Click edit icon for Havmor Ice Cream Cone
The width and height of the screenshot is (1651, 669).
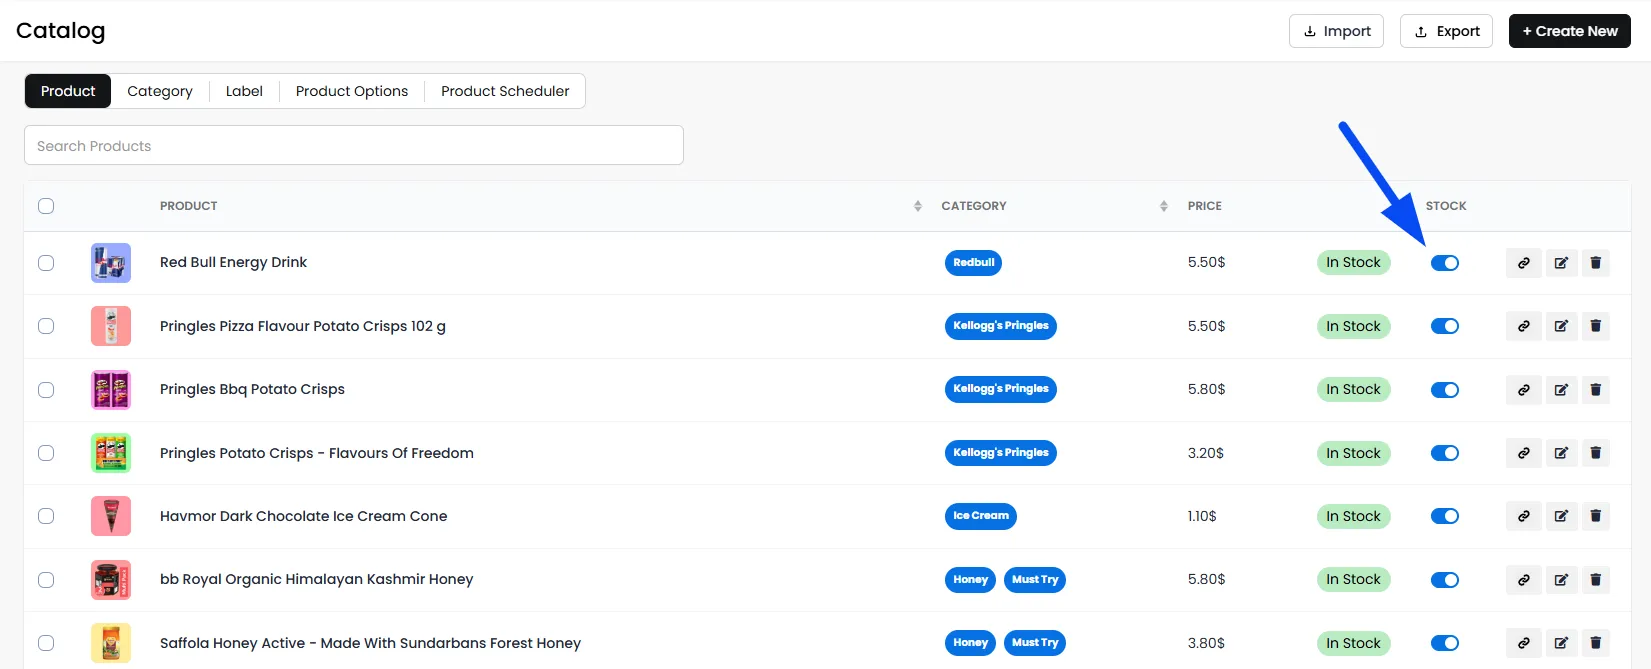(1560, 516)
